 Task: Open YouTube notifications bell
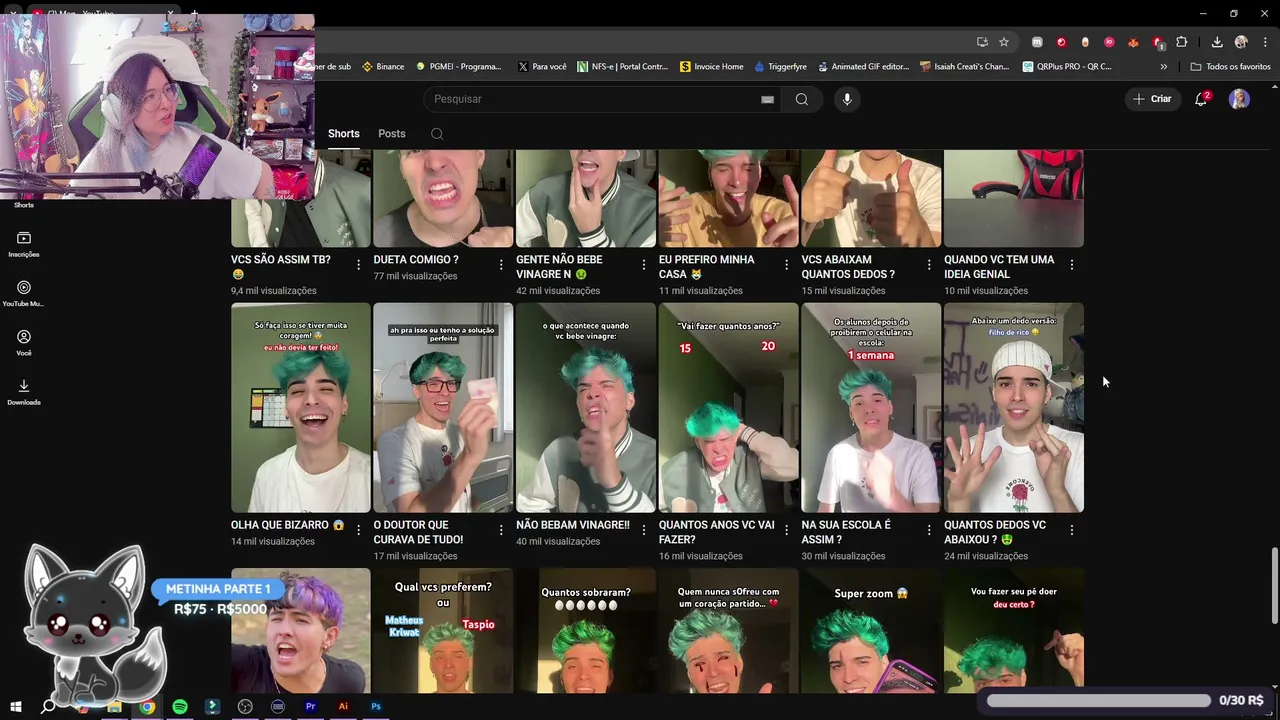click(x=1201, y=99)
